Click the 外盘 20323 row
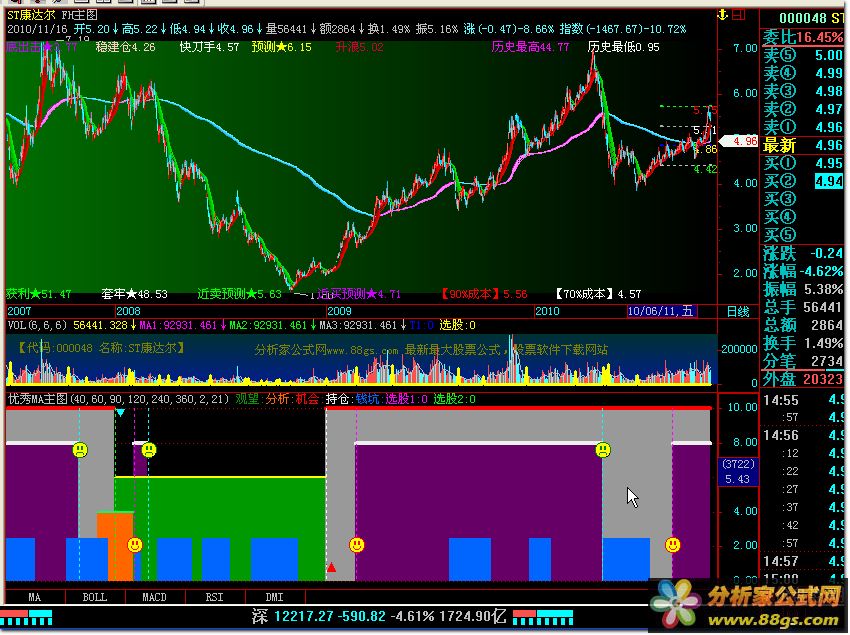This screenshot has height=635, width=850. (803, 379)
